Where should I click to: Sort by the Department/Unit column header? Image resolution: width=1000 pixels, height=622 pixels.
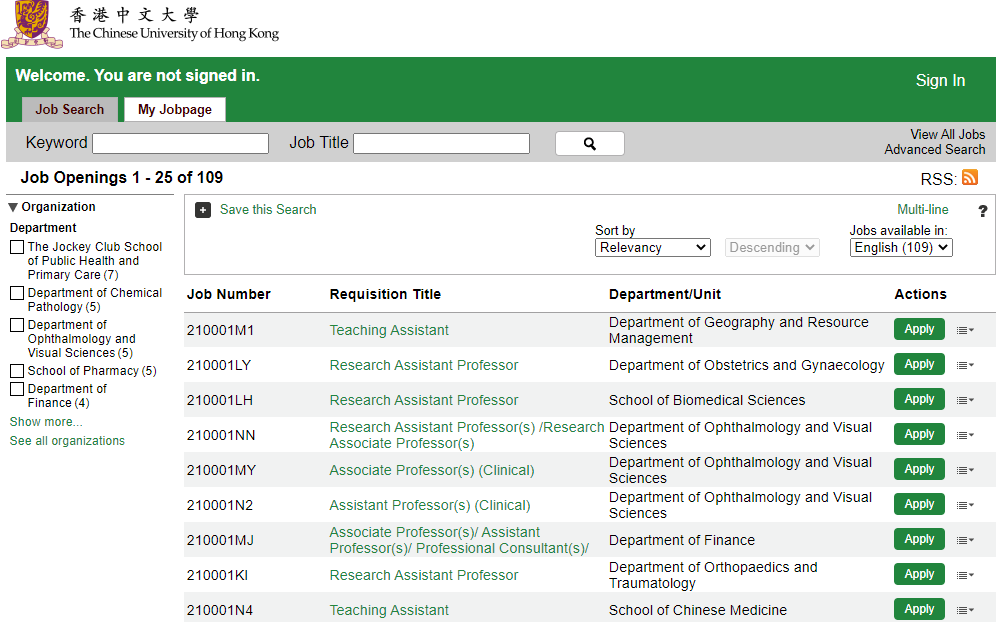pos(665,294)
